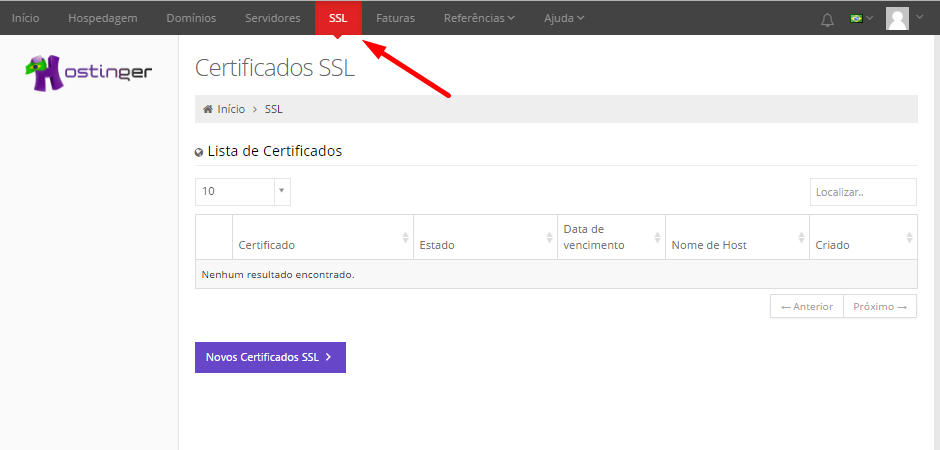Click the Próximo pagination button

(880, 307)
